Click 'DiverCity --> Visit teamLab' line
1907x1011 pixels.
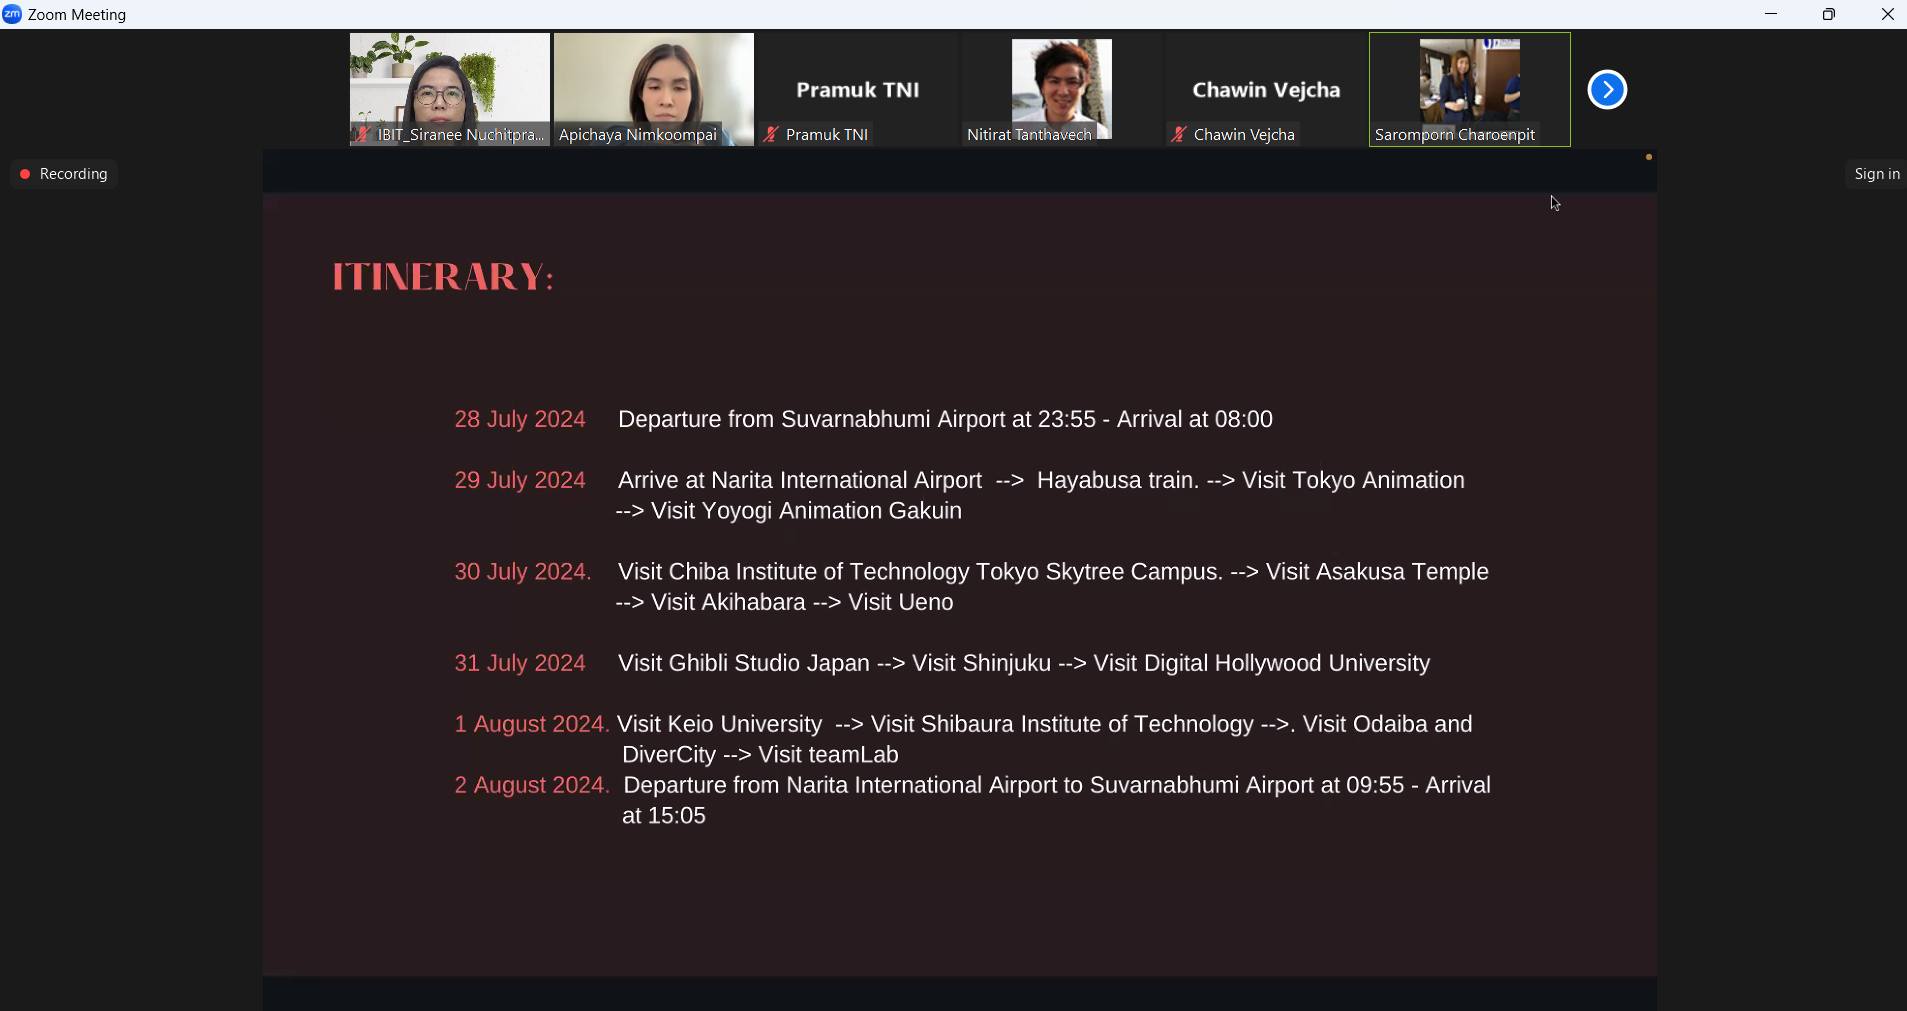click(x=760, y=756)
